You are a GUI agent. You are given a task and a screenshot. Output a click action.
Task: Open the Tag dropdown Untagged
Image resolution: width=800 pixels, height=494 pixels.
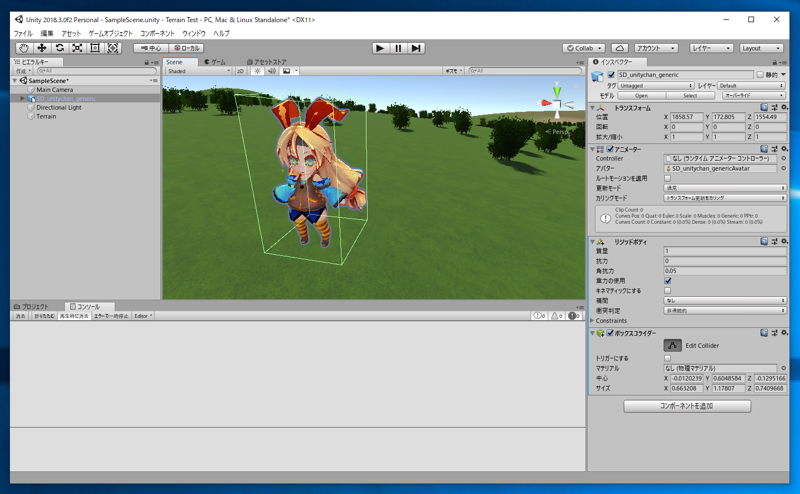(656, 86)
